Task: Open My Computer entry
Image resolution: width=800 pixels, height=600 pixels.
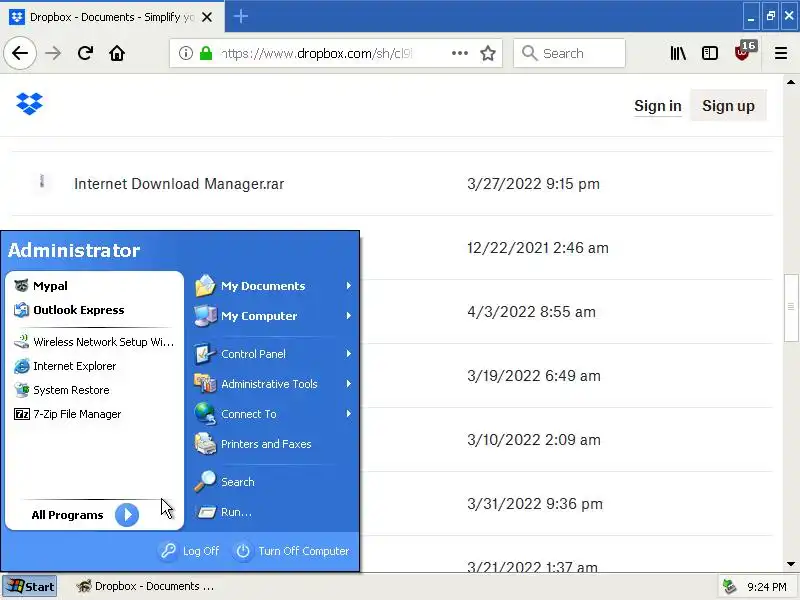Action: coord(273,316)
